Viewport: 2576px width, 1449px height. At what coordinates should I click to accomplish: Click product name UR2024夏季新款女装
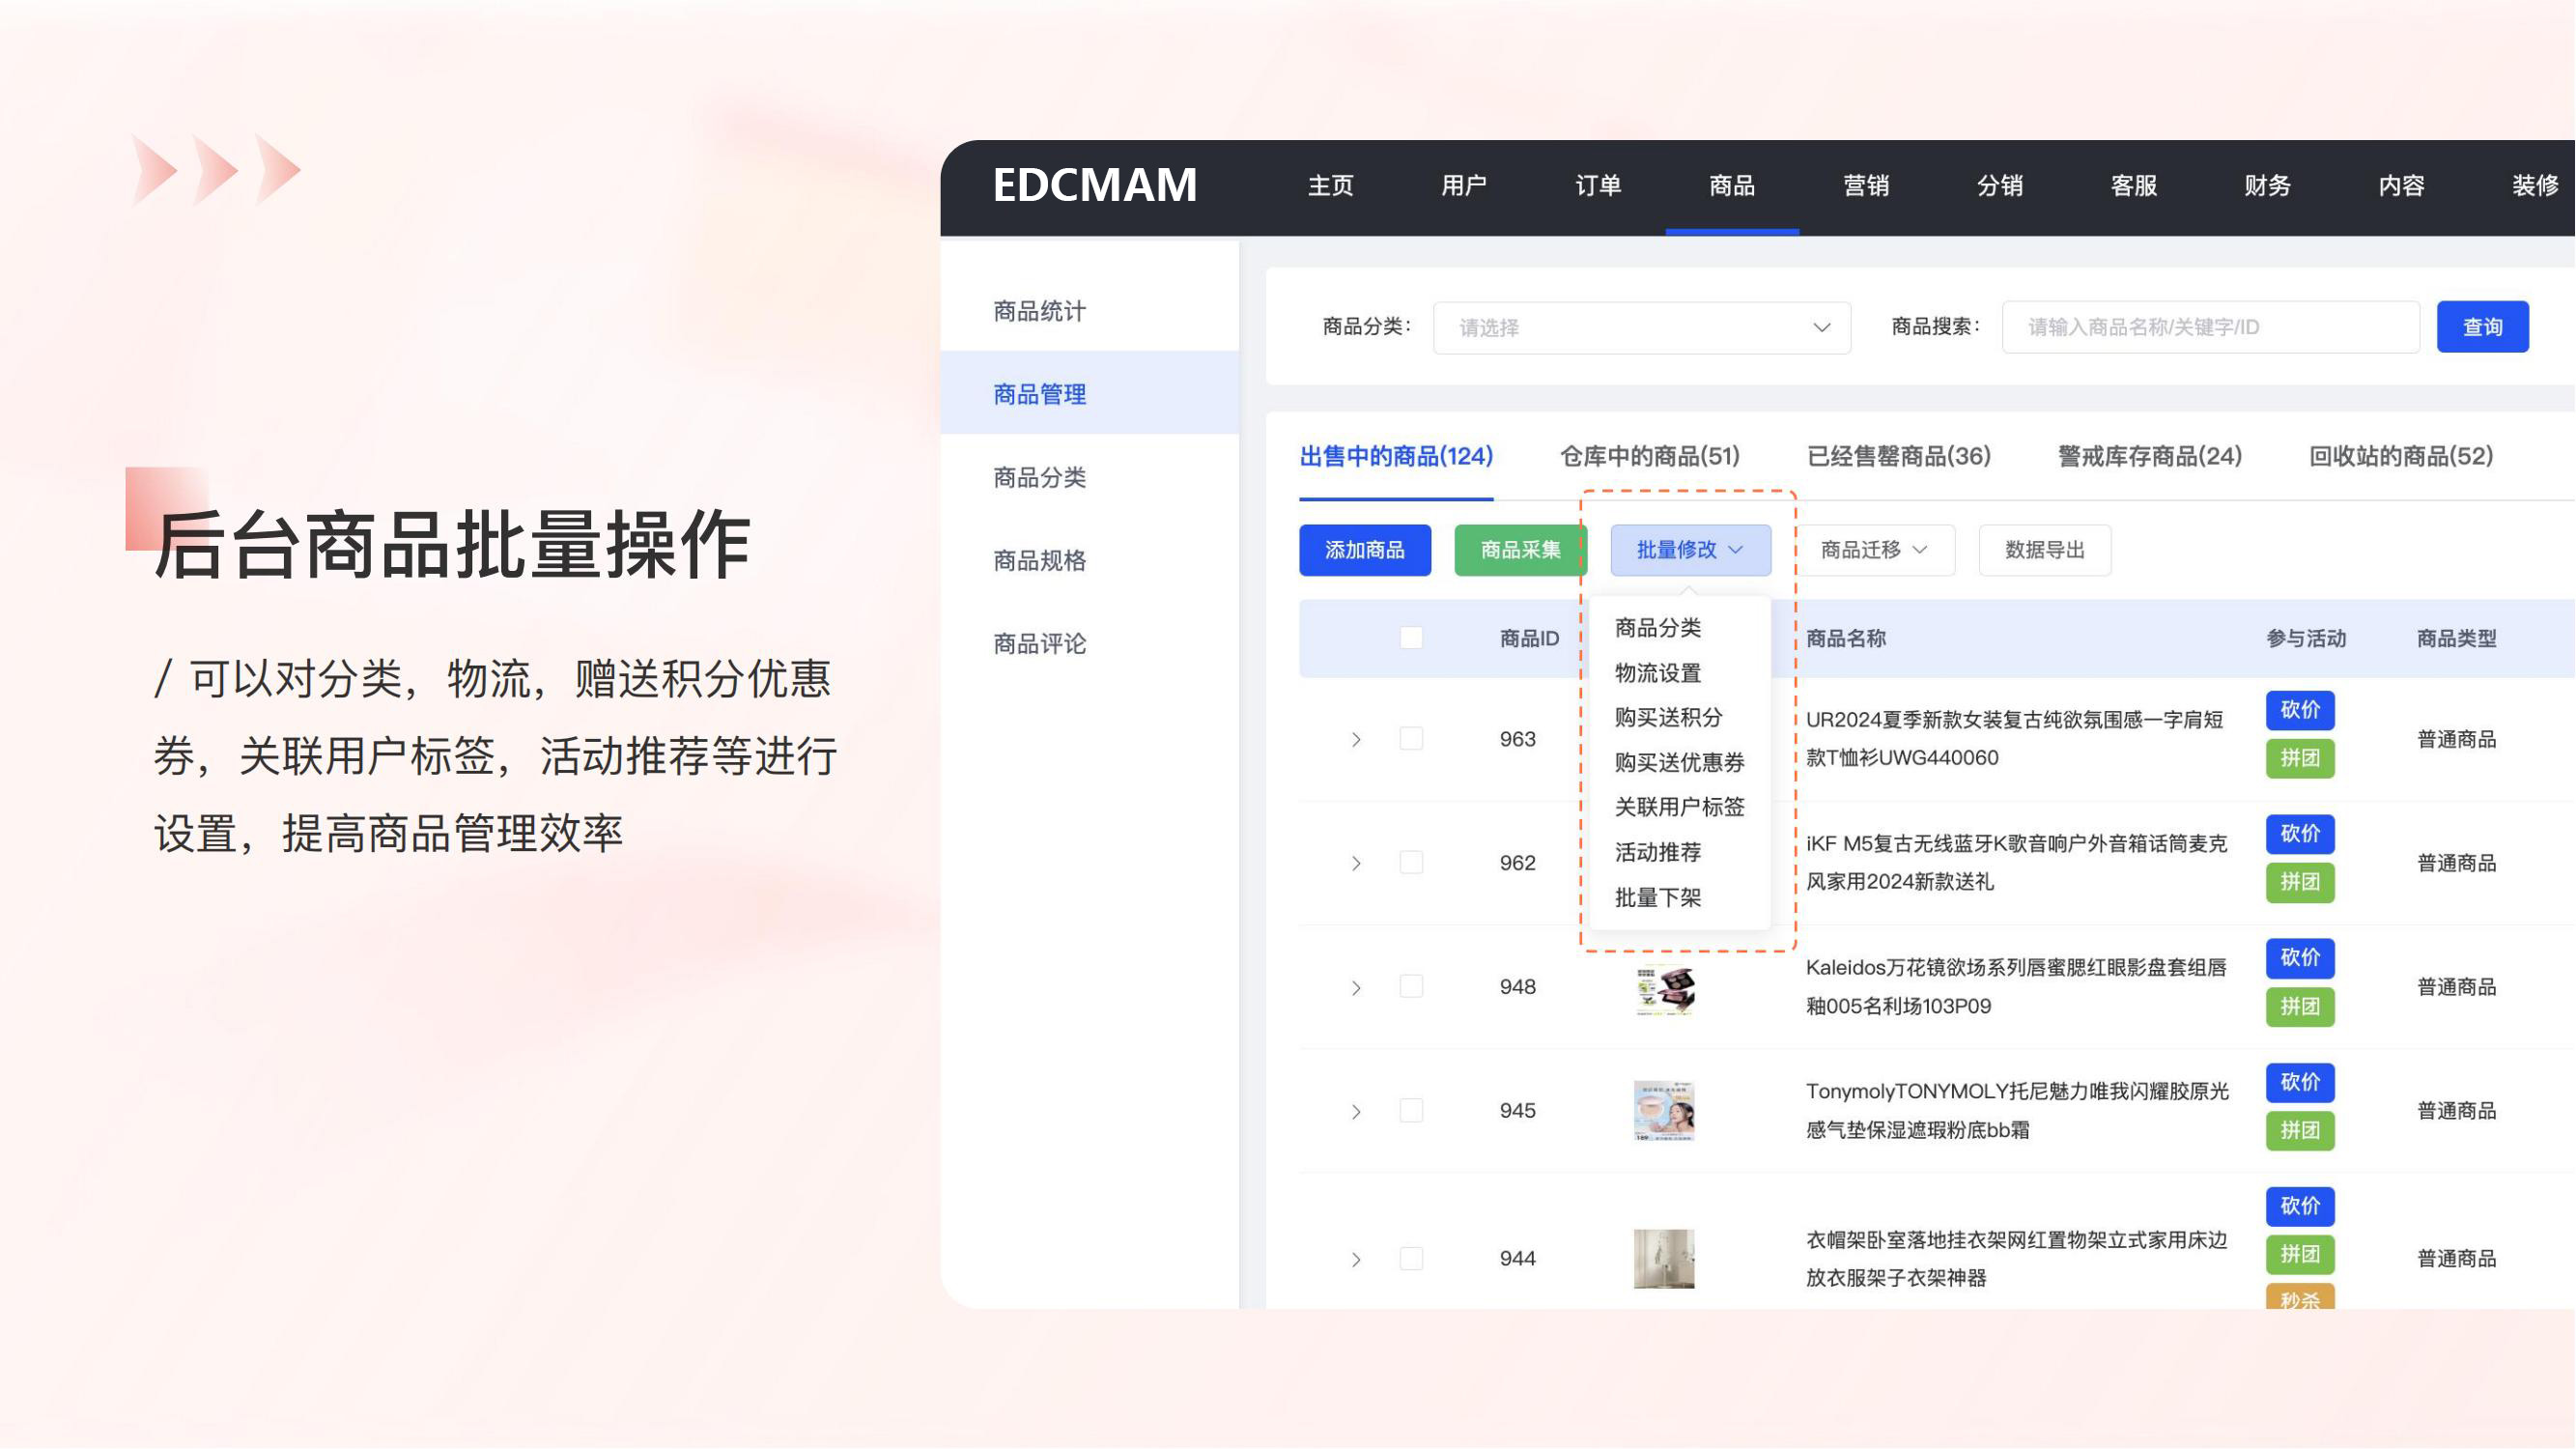point(2014,739)
